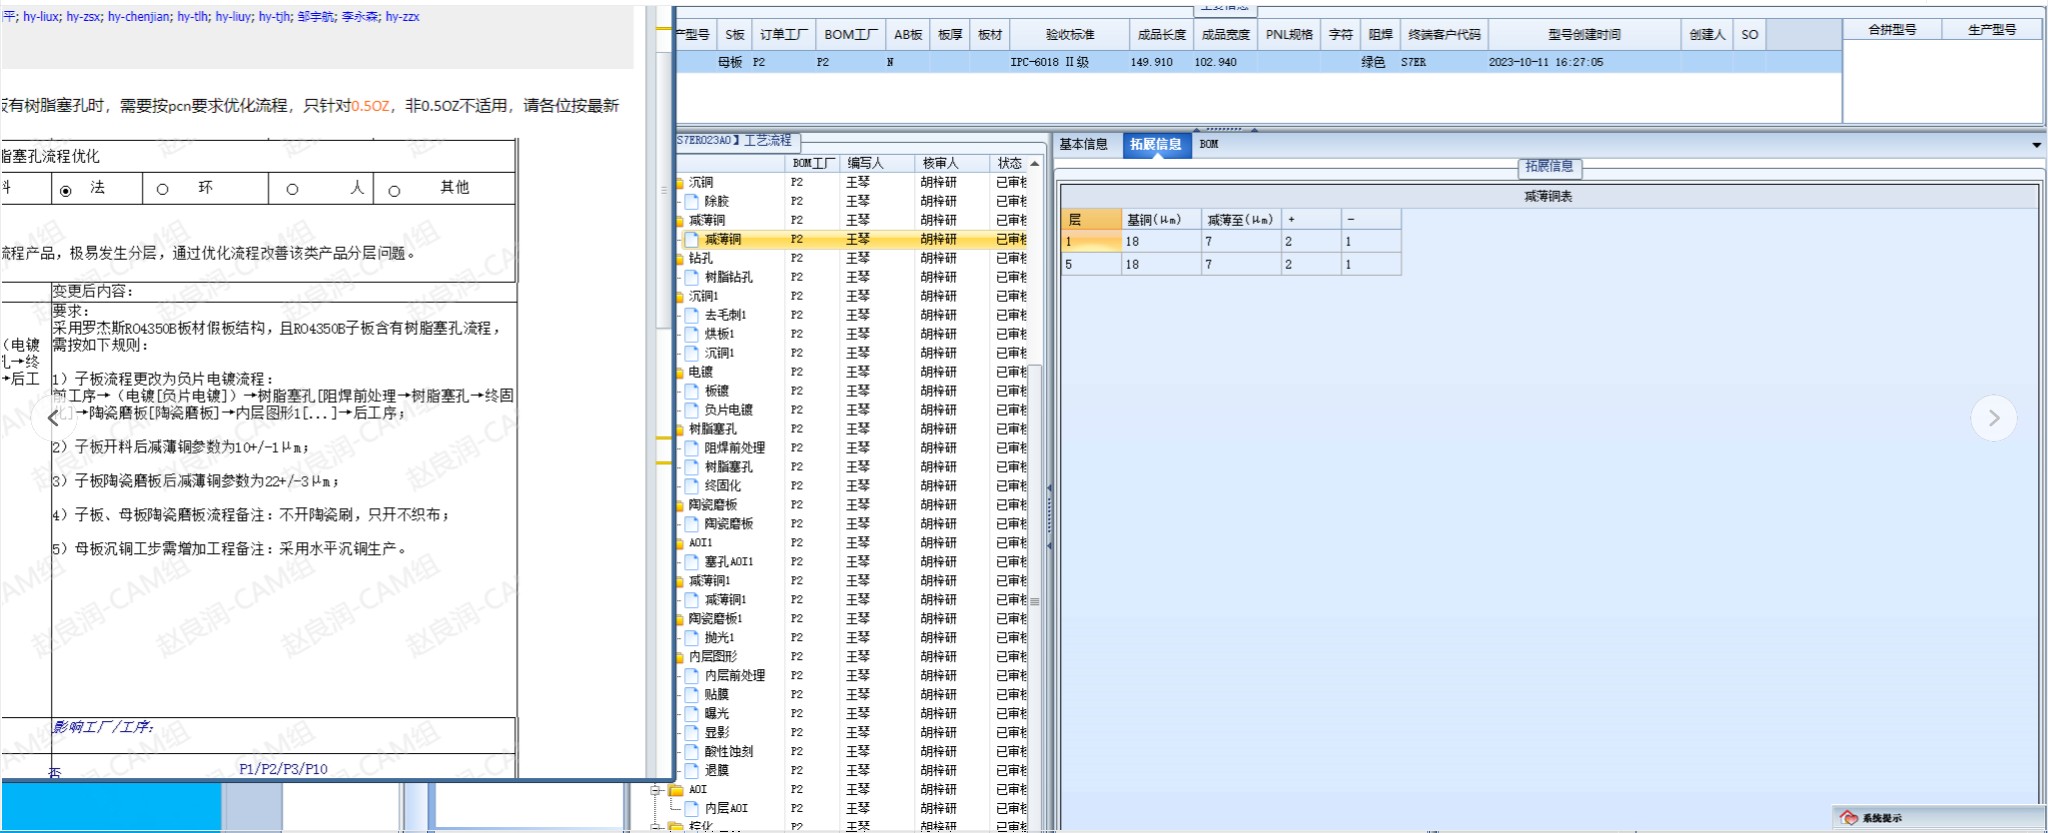
Task: Click the document icon beside 显影
Action: (691, 732)
